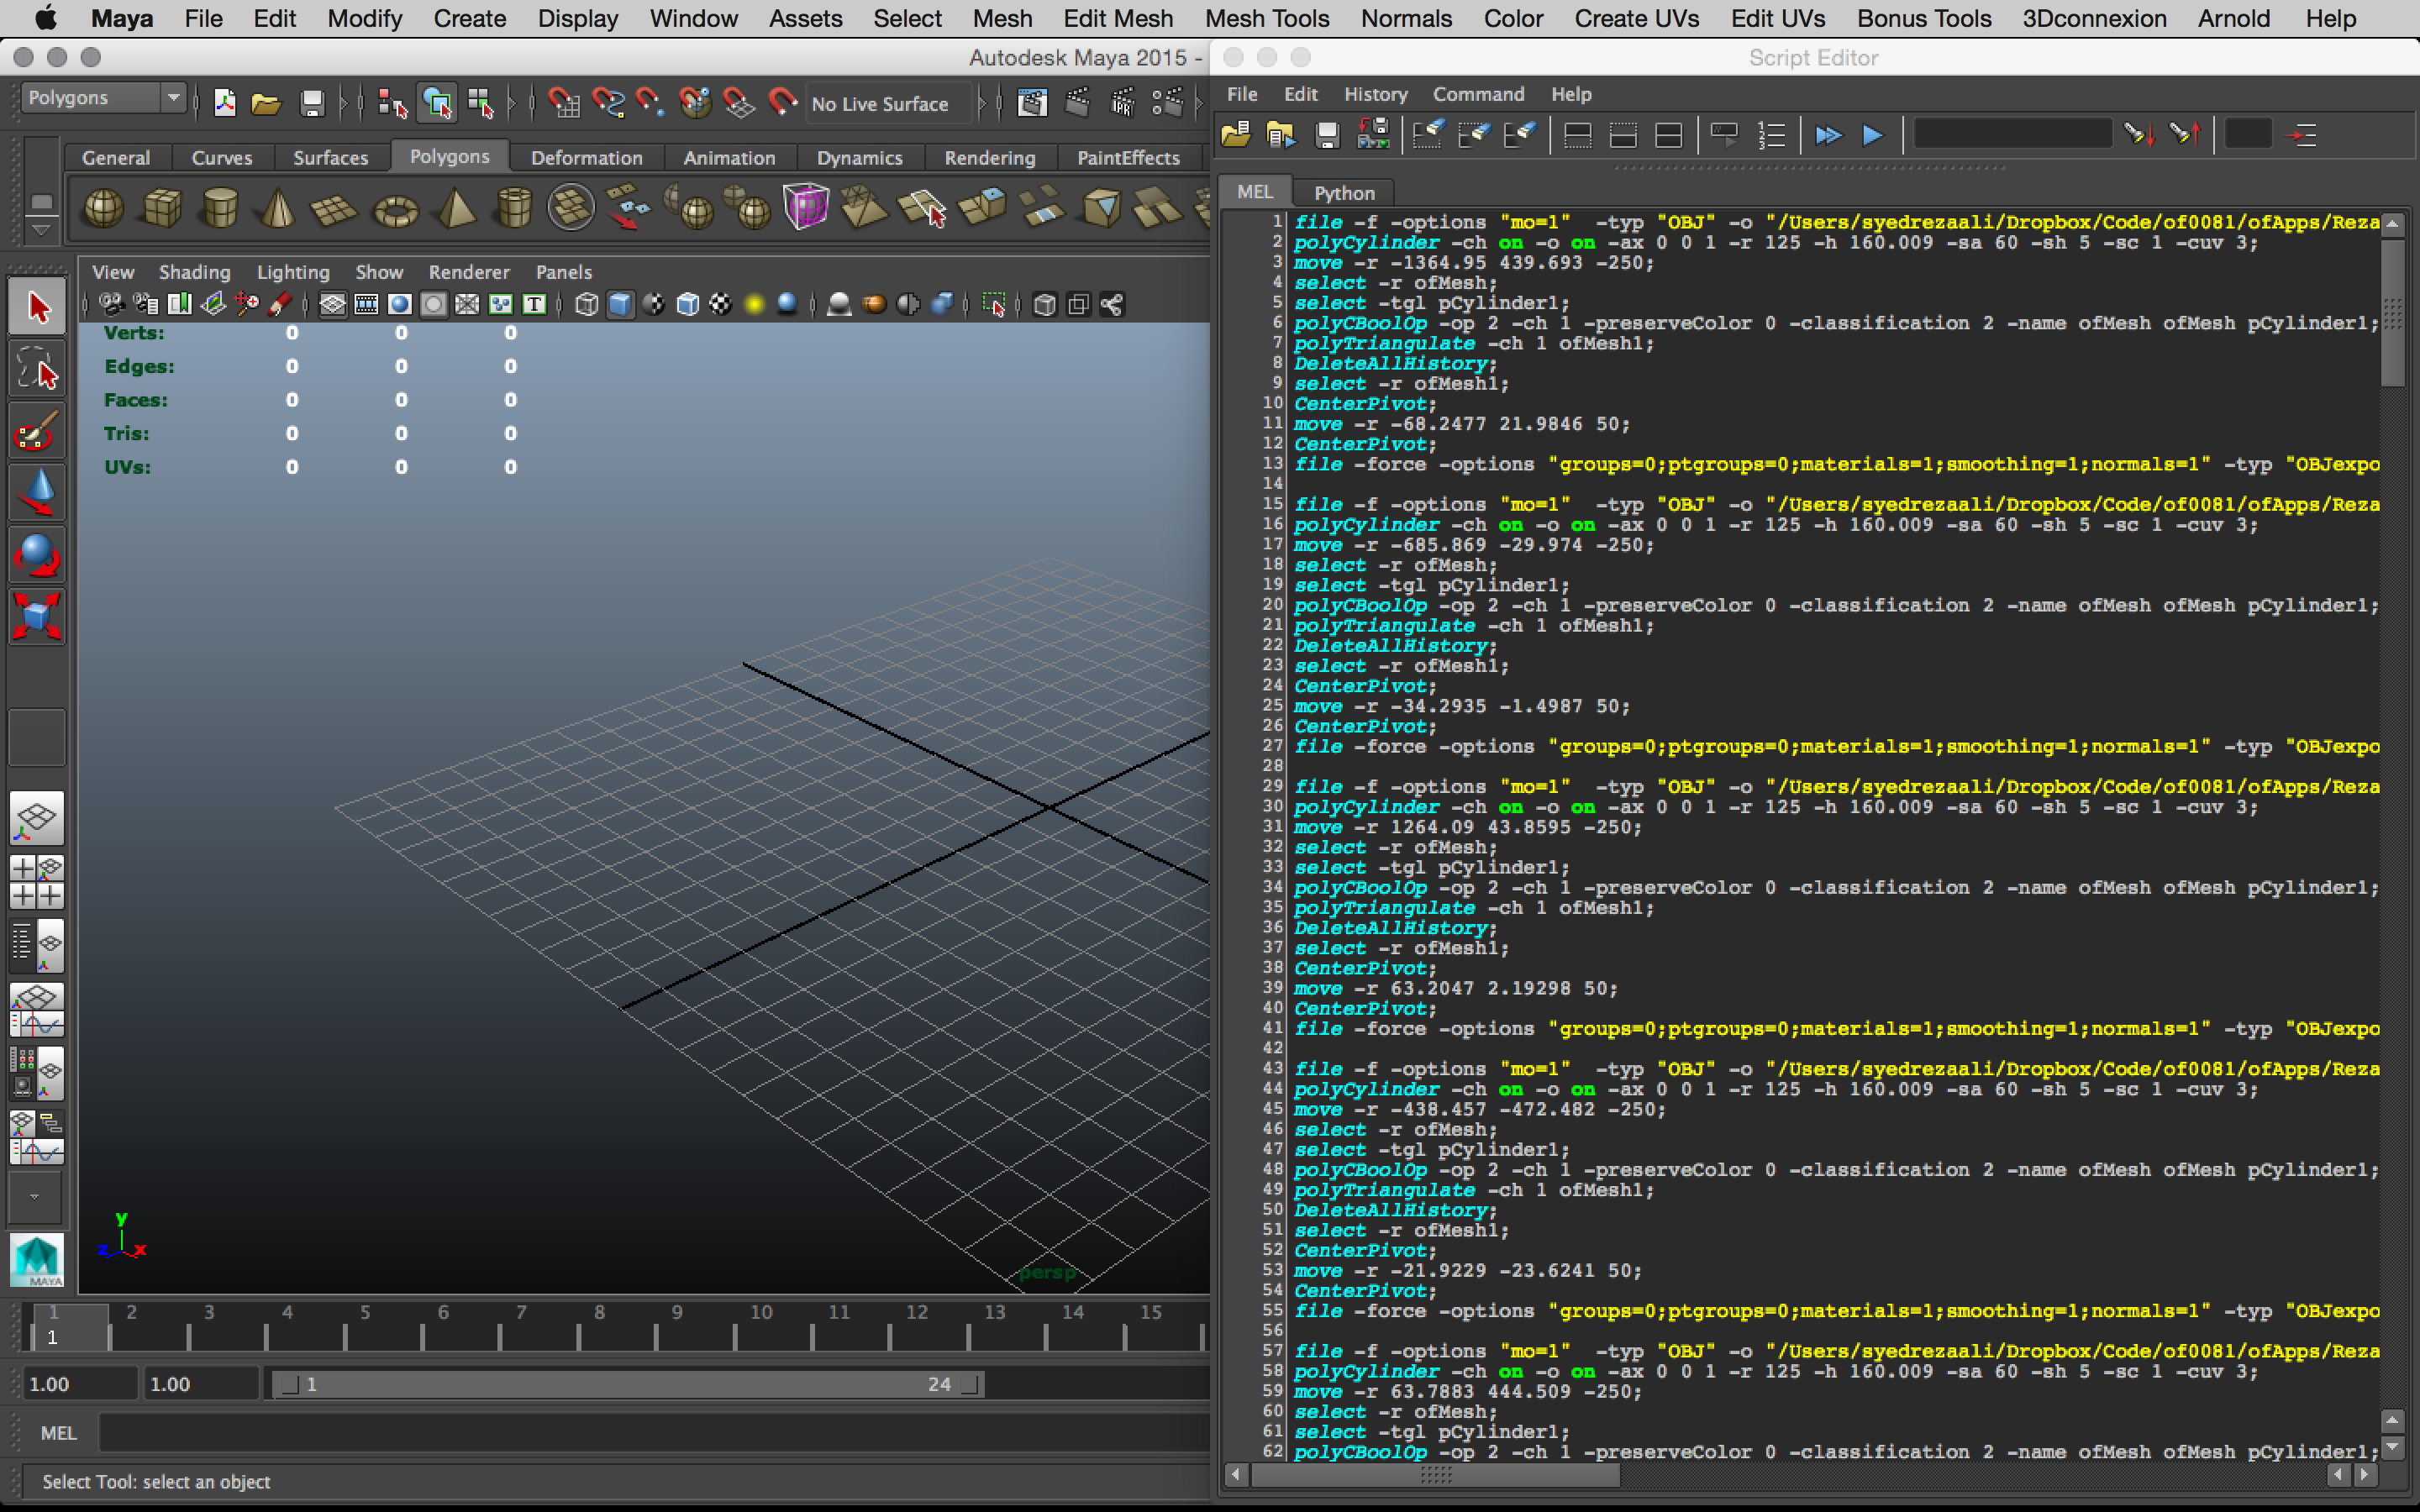This screenshot has width=2420, height=1512.
Task: Click the New Scene icon
Action: point(225,103)
